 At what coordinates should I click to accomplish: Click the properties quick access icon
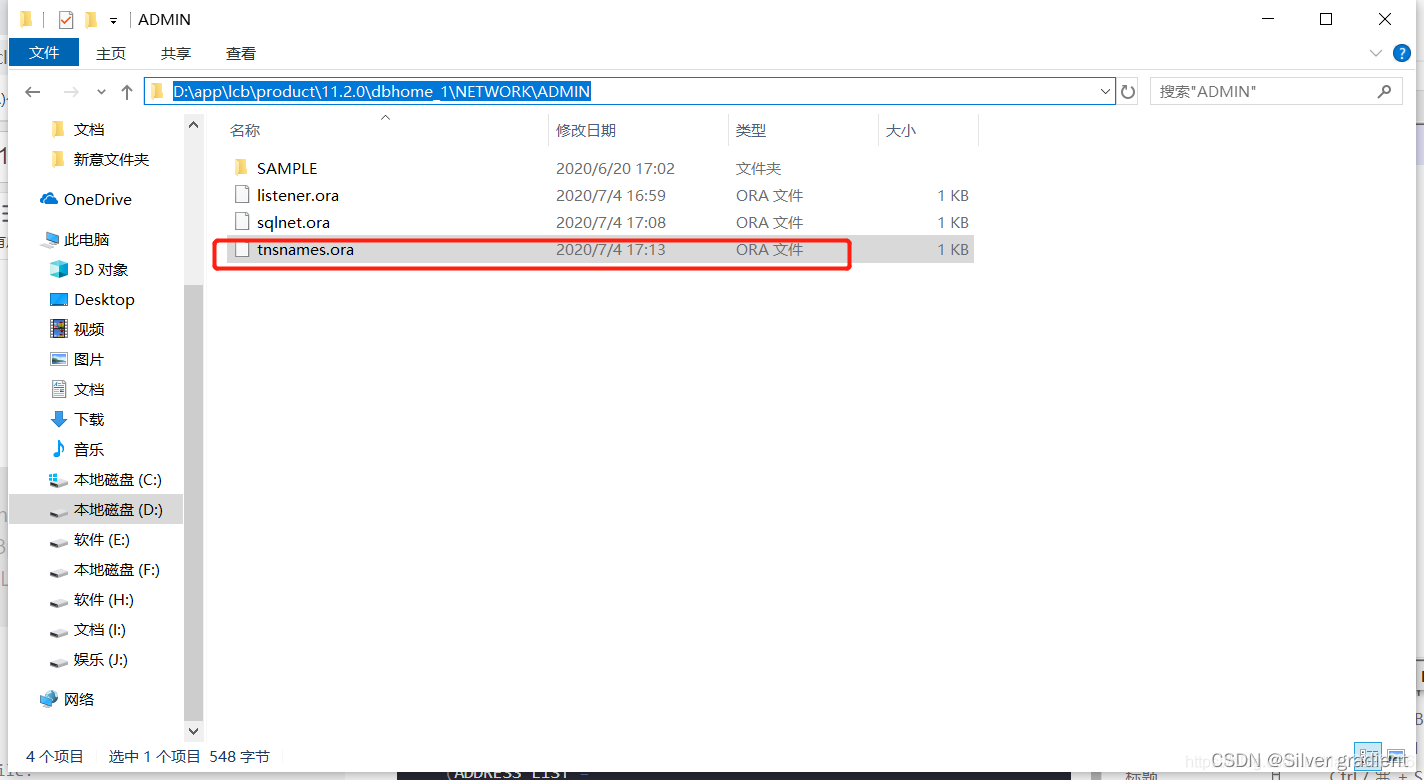pos(66,19)
